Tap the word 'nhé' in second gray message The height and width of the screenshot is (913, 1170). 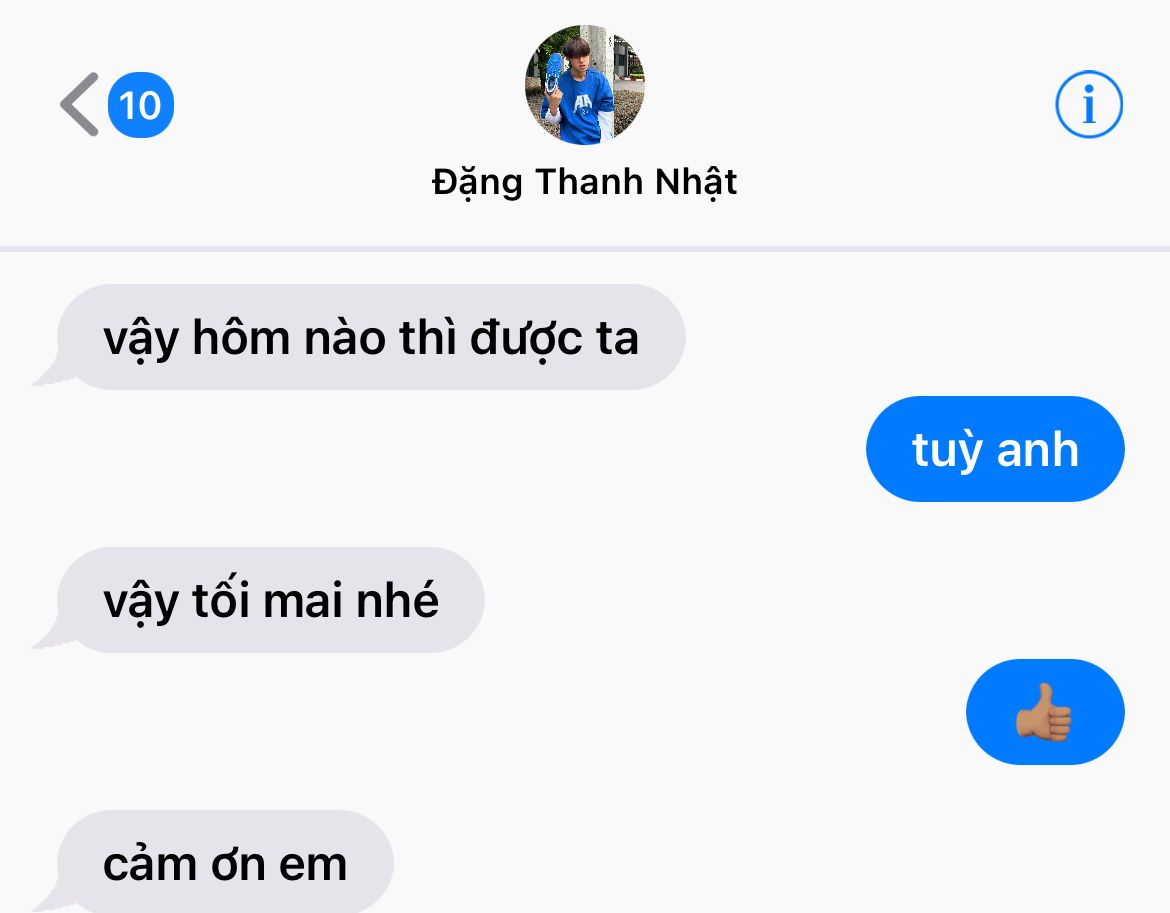tap(397, 600)
